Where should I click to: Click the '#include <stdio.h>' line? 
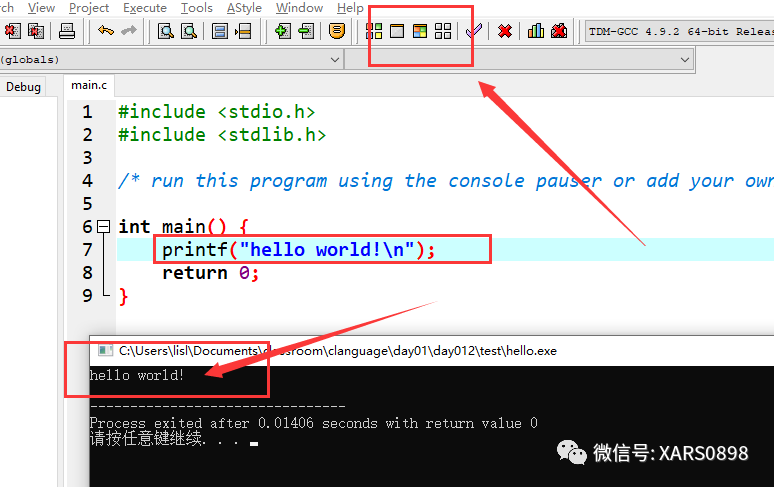click(x=217, y=112)
